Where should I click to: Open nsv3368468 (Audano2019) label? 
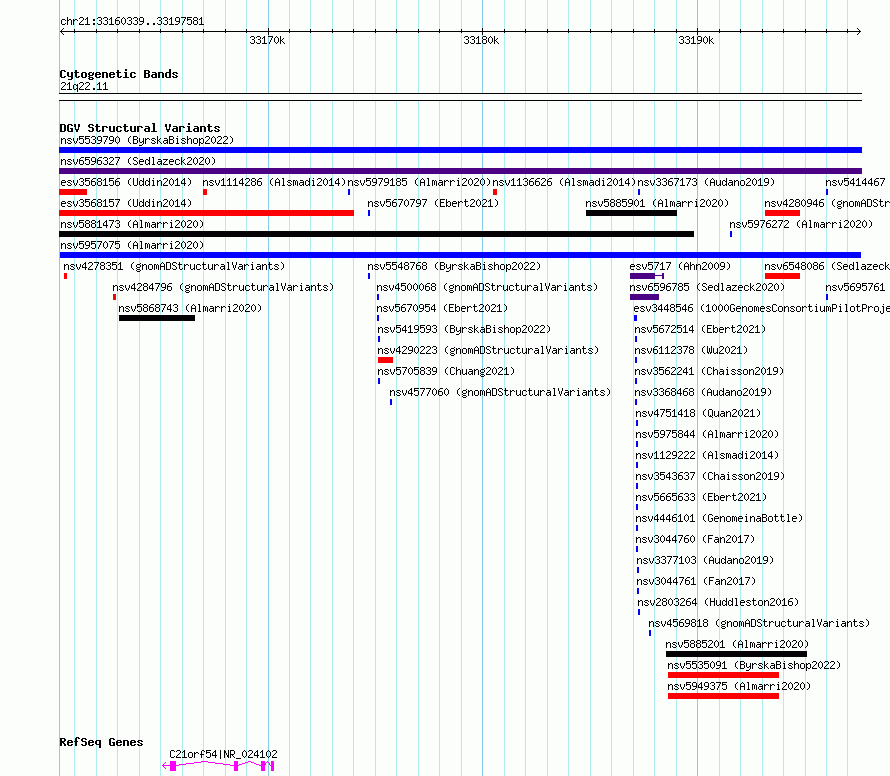[703, 392]
